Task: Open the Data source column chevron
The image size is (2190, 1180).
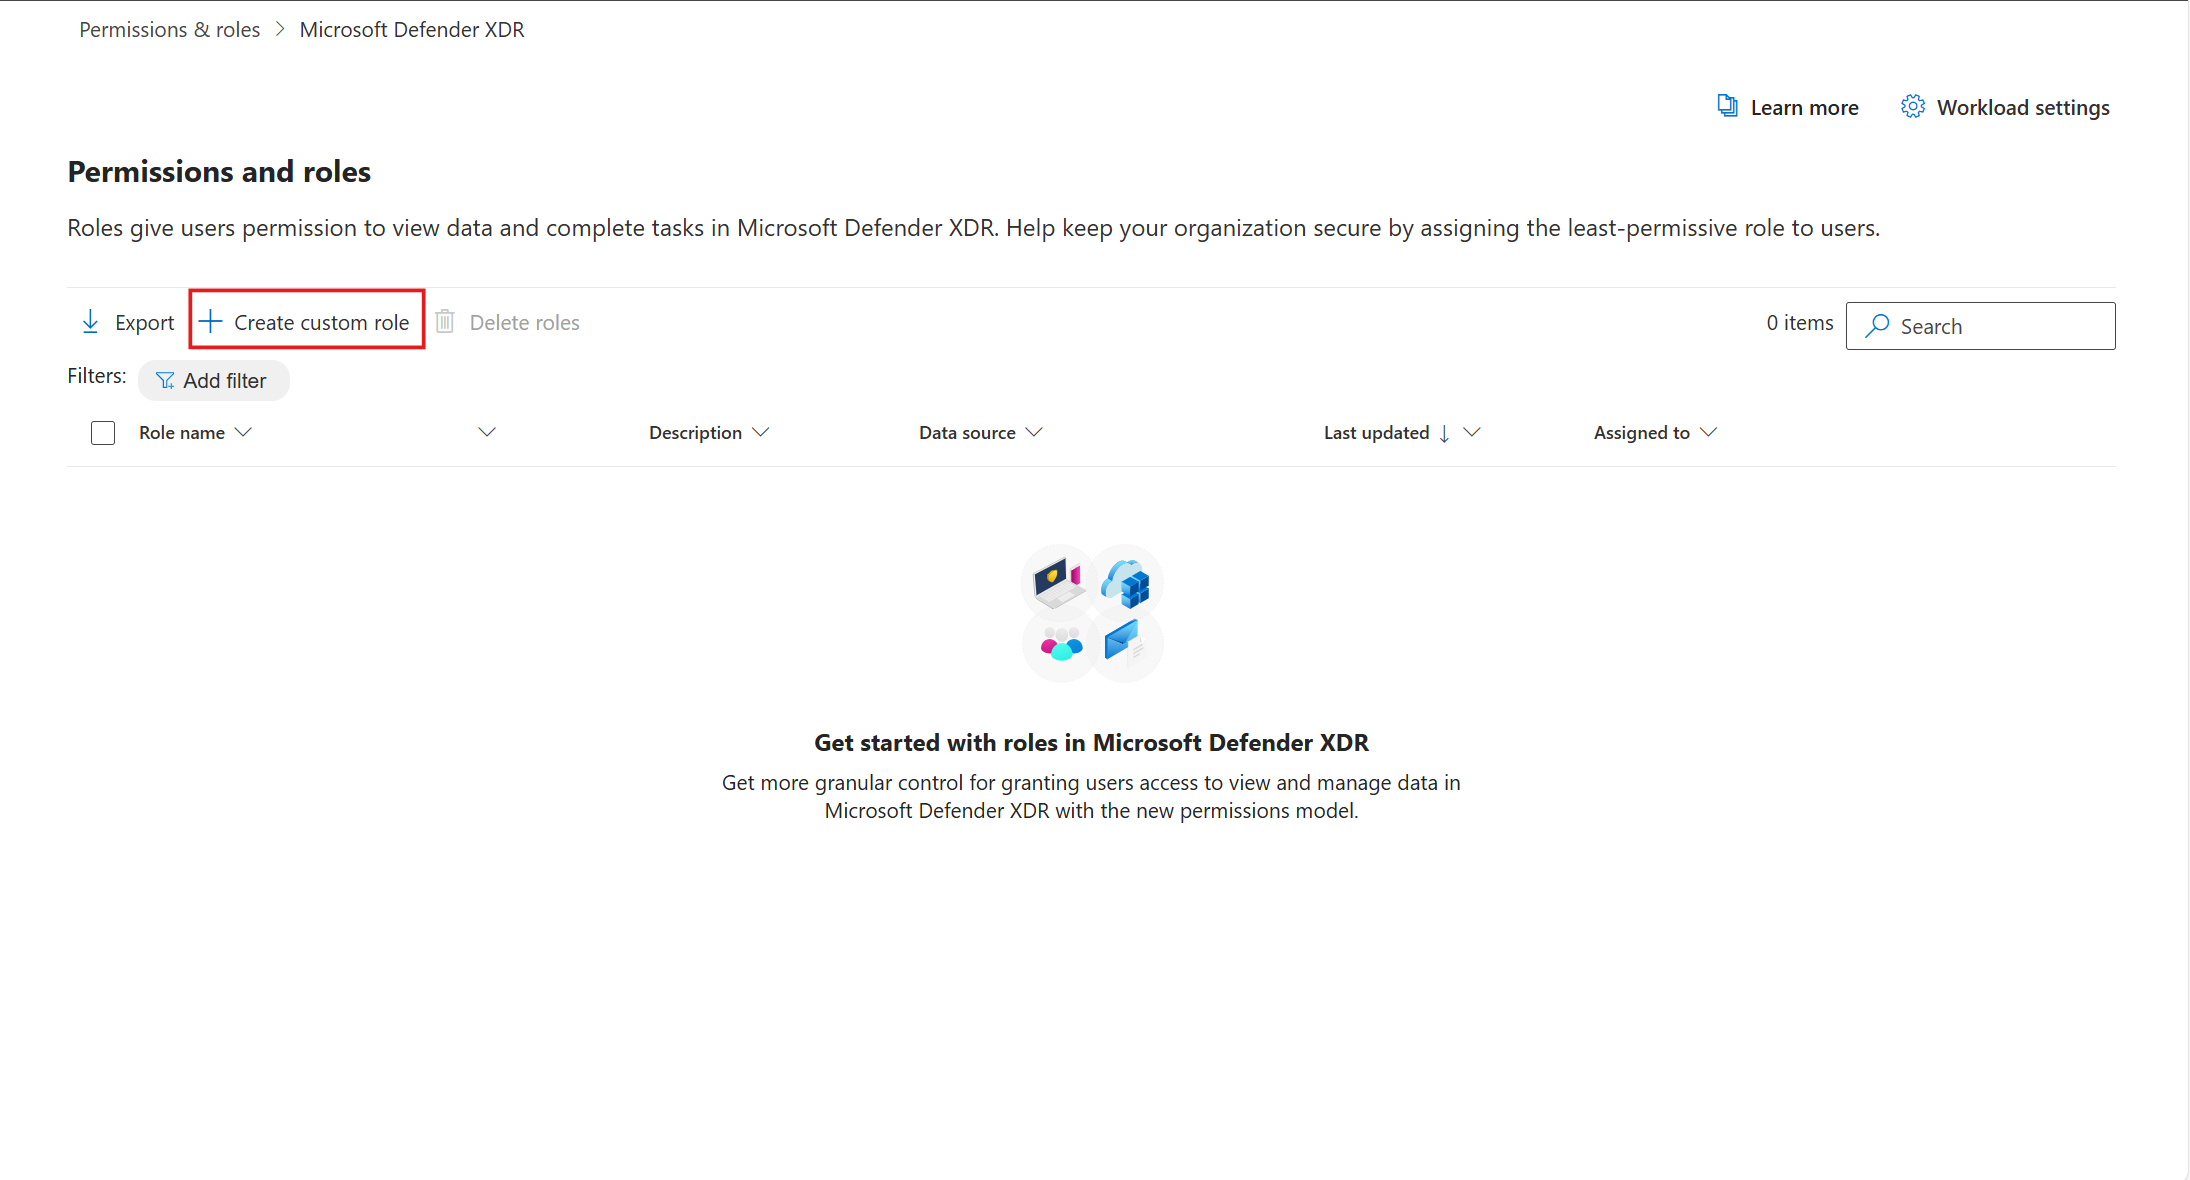Action: click(1034, 432)
